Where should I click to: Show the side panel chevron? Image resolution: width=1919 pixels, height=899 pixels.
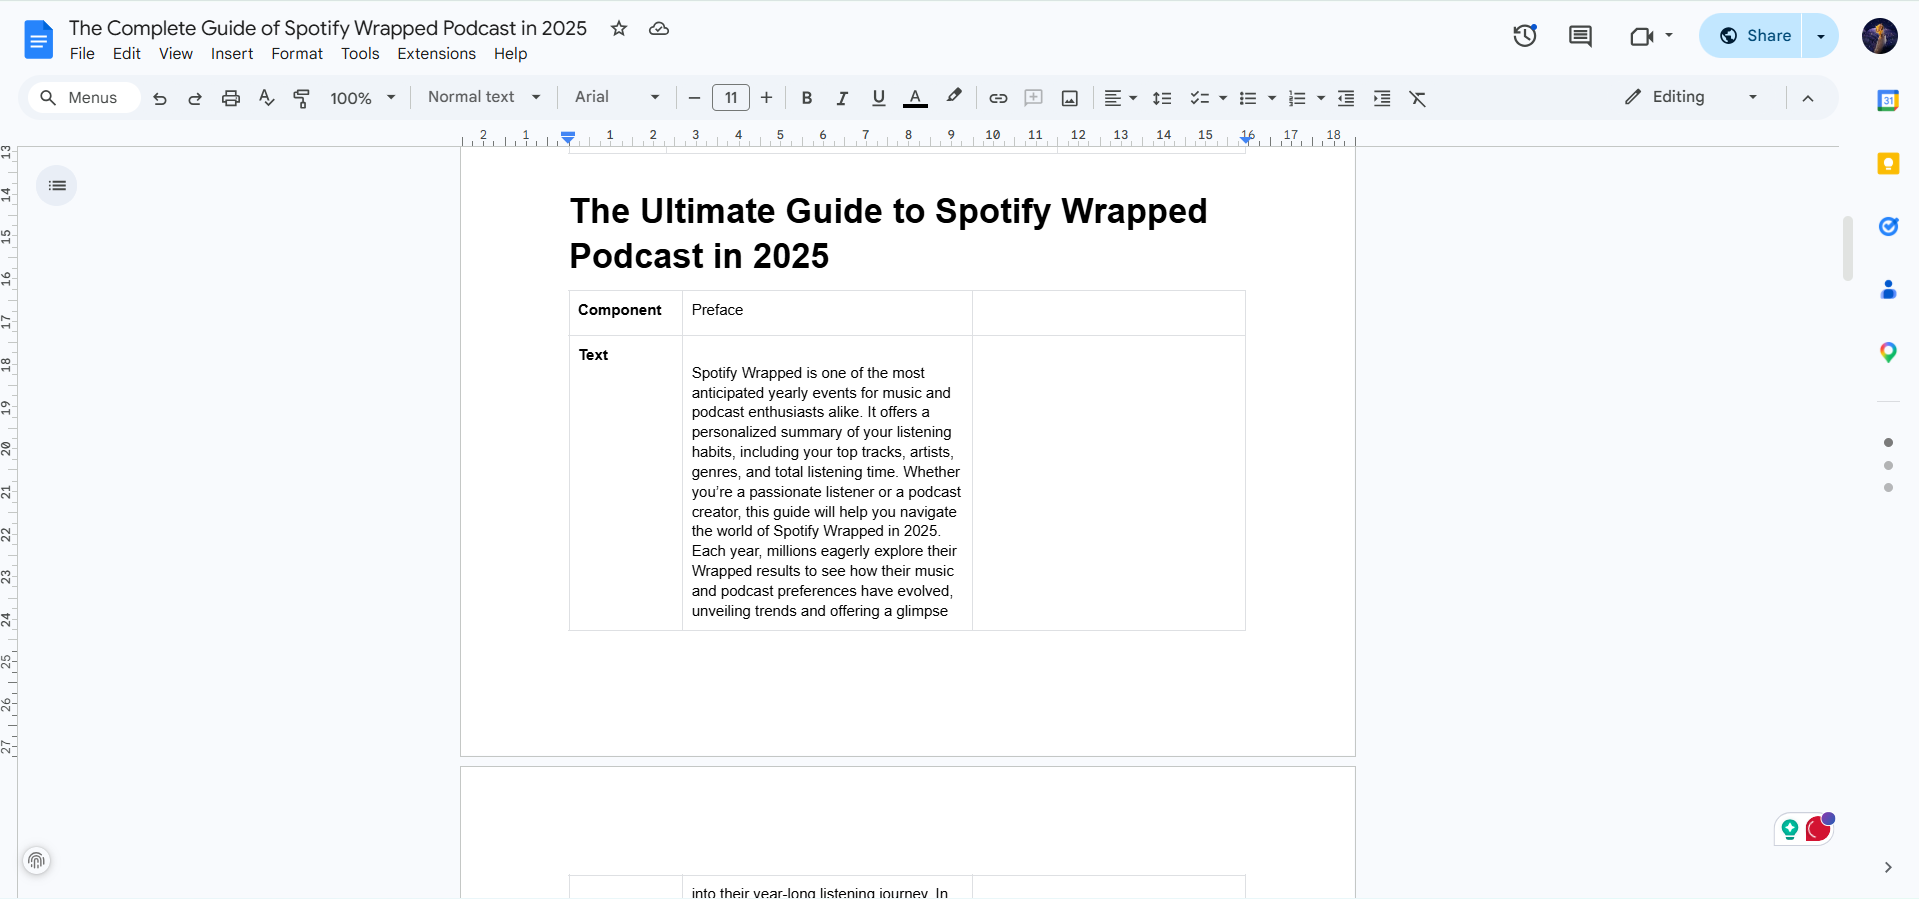[1888, 867]
